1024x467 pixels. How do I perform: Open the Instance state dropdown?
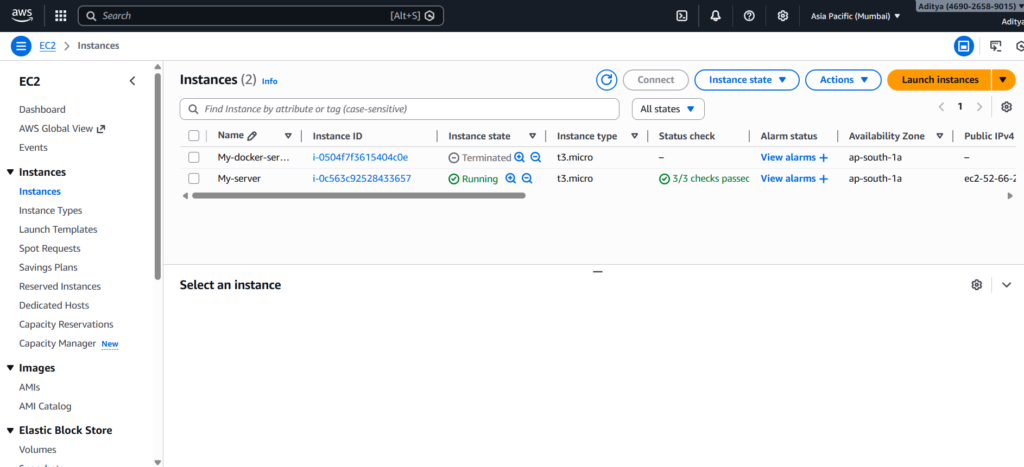pyautogui.click(x=746, y=80)
